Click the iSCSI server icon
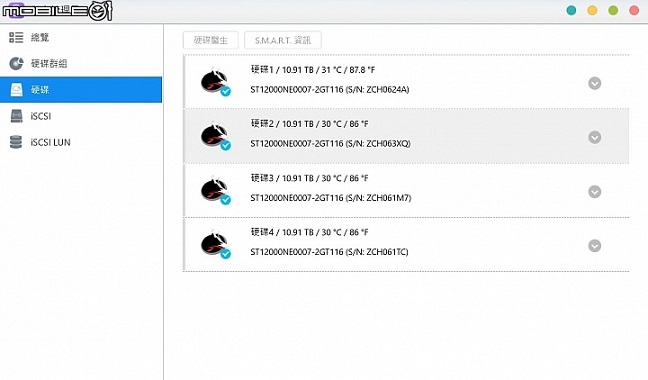Image resolution: width=648 pixels, height=380 pixels. pyautogui.click(x=16, y=116)
